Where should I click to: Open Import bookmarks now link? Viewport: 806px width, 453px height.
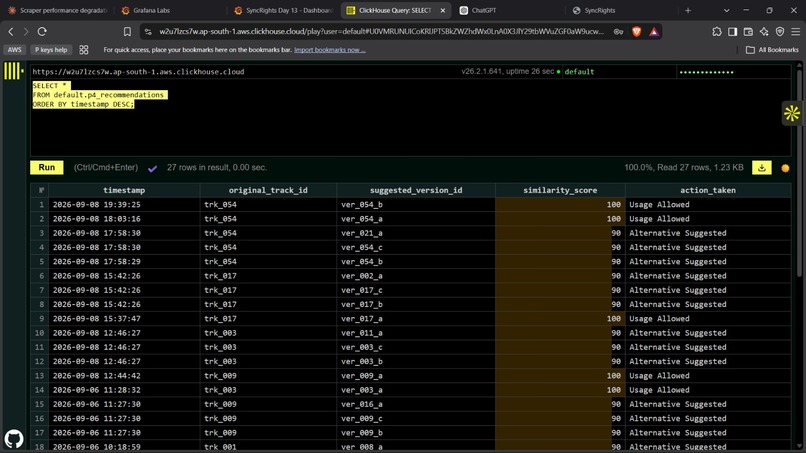tap(329, 50)
